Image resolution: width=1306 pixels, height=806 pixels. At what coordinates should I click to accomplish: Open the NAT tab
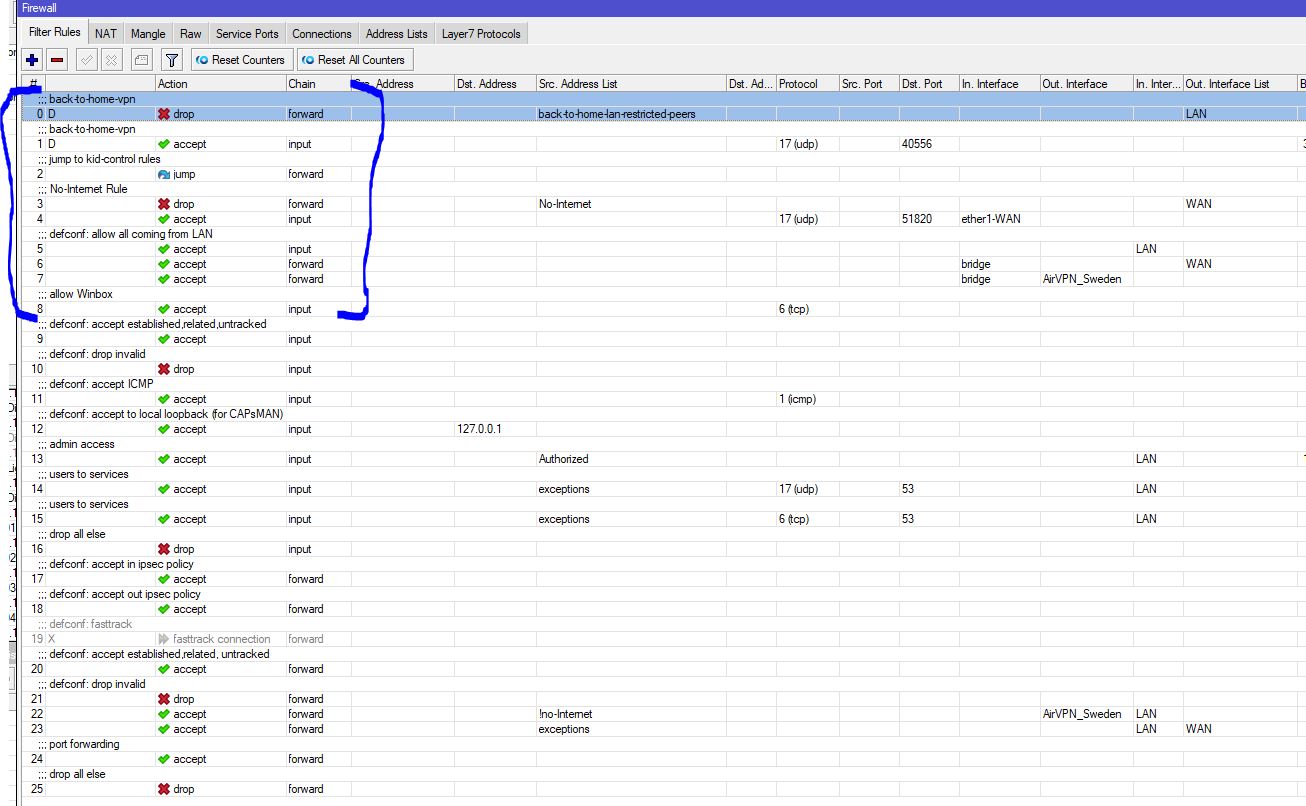tap(106, 34)
